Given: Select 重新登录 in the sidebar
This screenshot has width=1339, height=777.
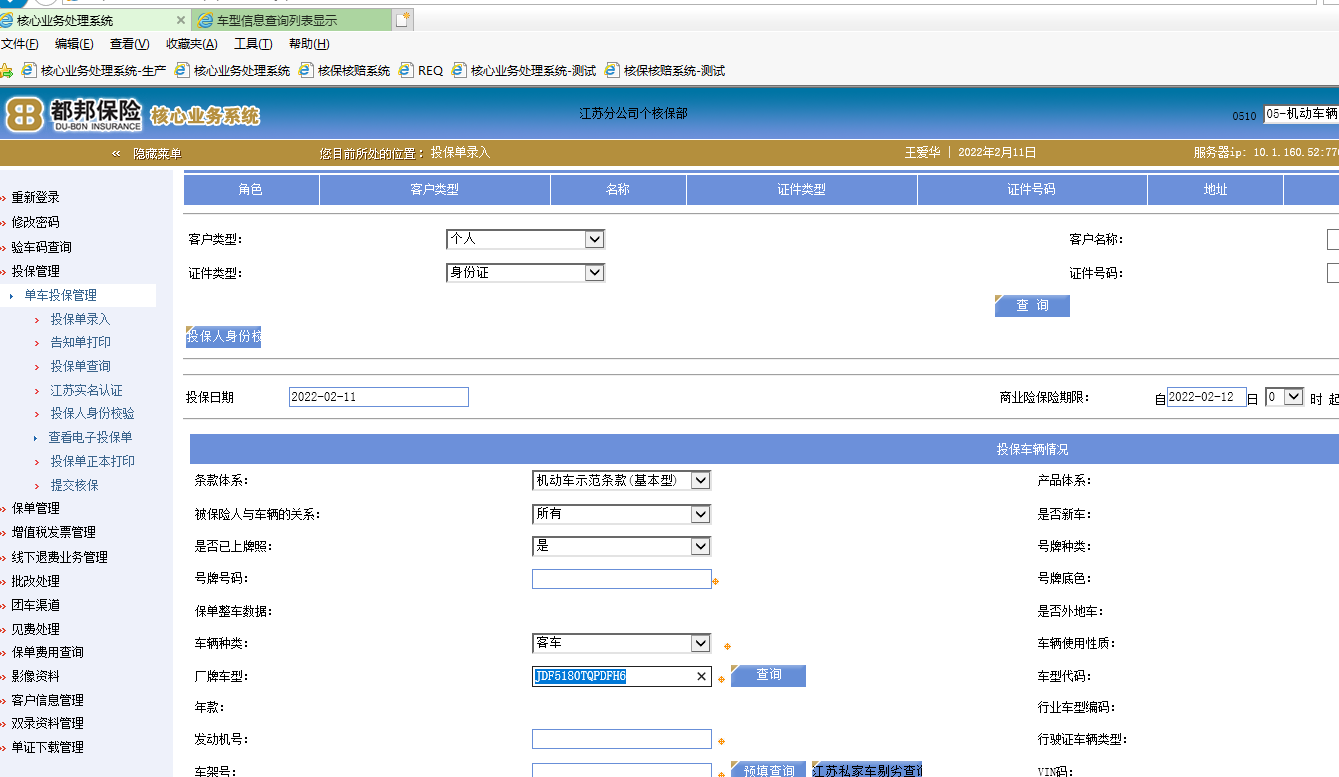Looking at the screenshot, I should click(x=35, y=198).
